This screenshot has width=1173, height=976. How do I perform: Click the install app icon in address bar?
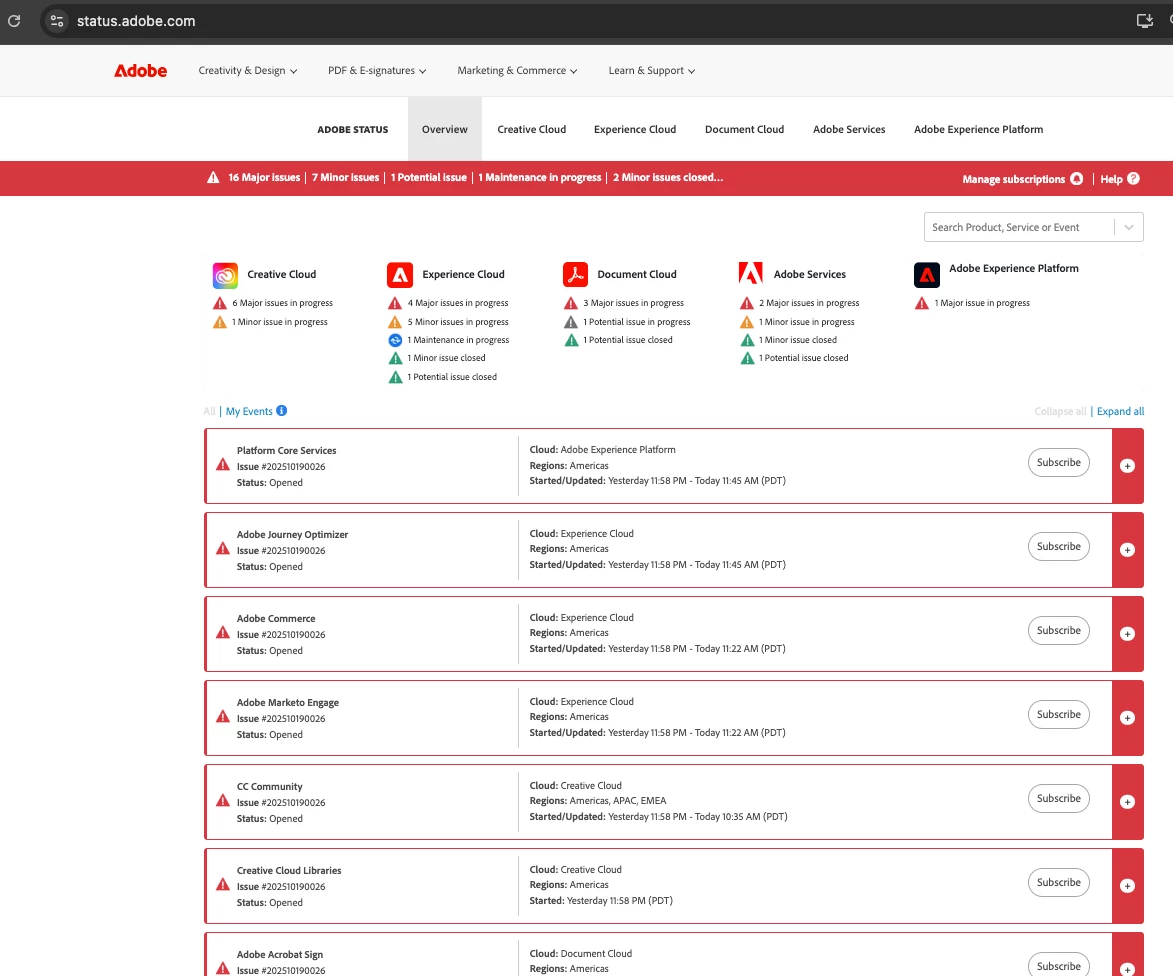click(1144, 21)
